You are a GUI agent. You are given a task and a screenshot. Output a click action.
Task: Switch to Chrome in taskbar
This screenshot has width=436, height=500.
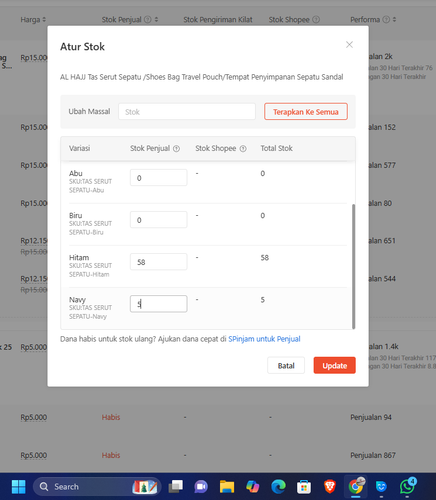point(356,487)
